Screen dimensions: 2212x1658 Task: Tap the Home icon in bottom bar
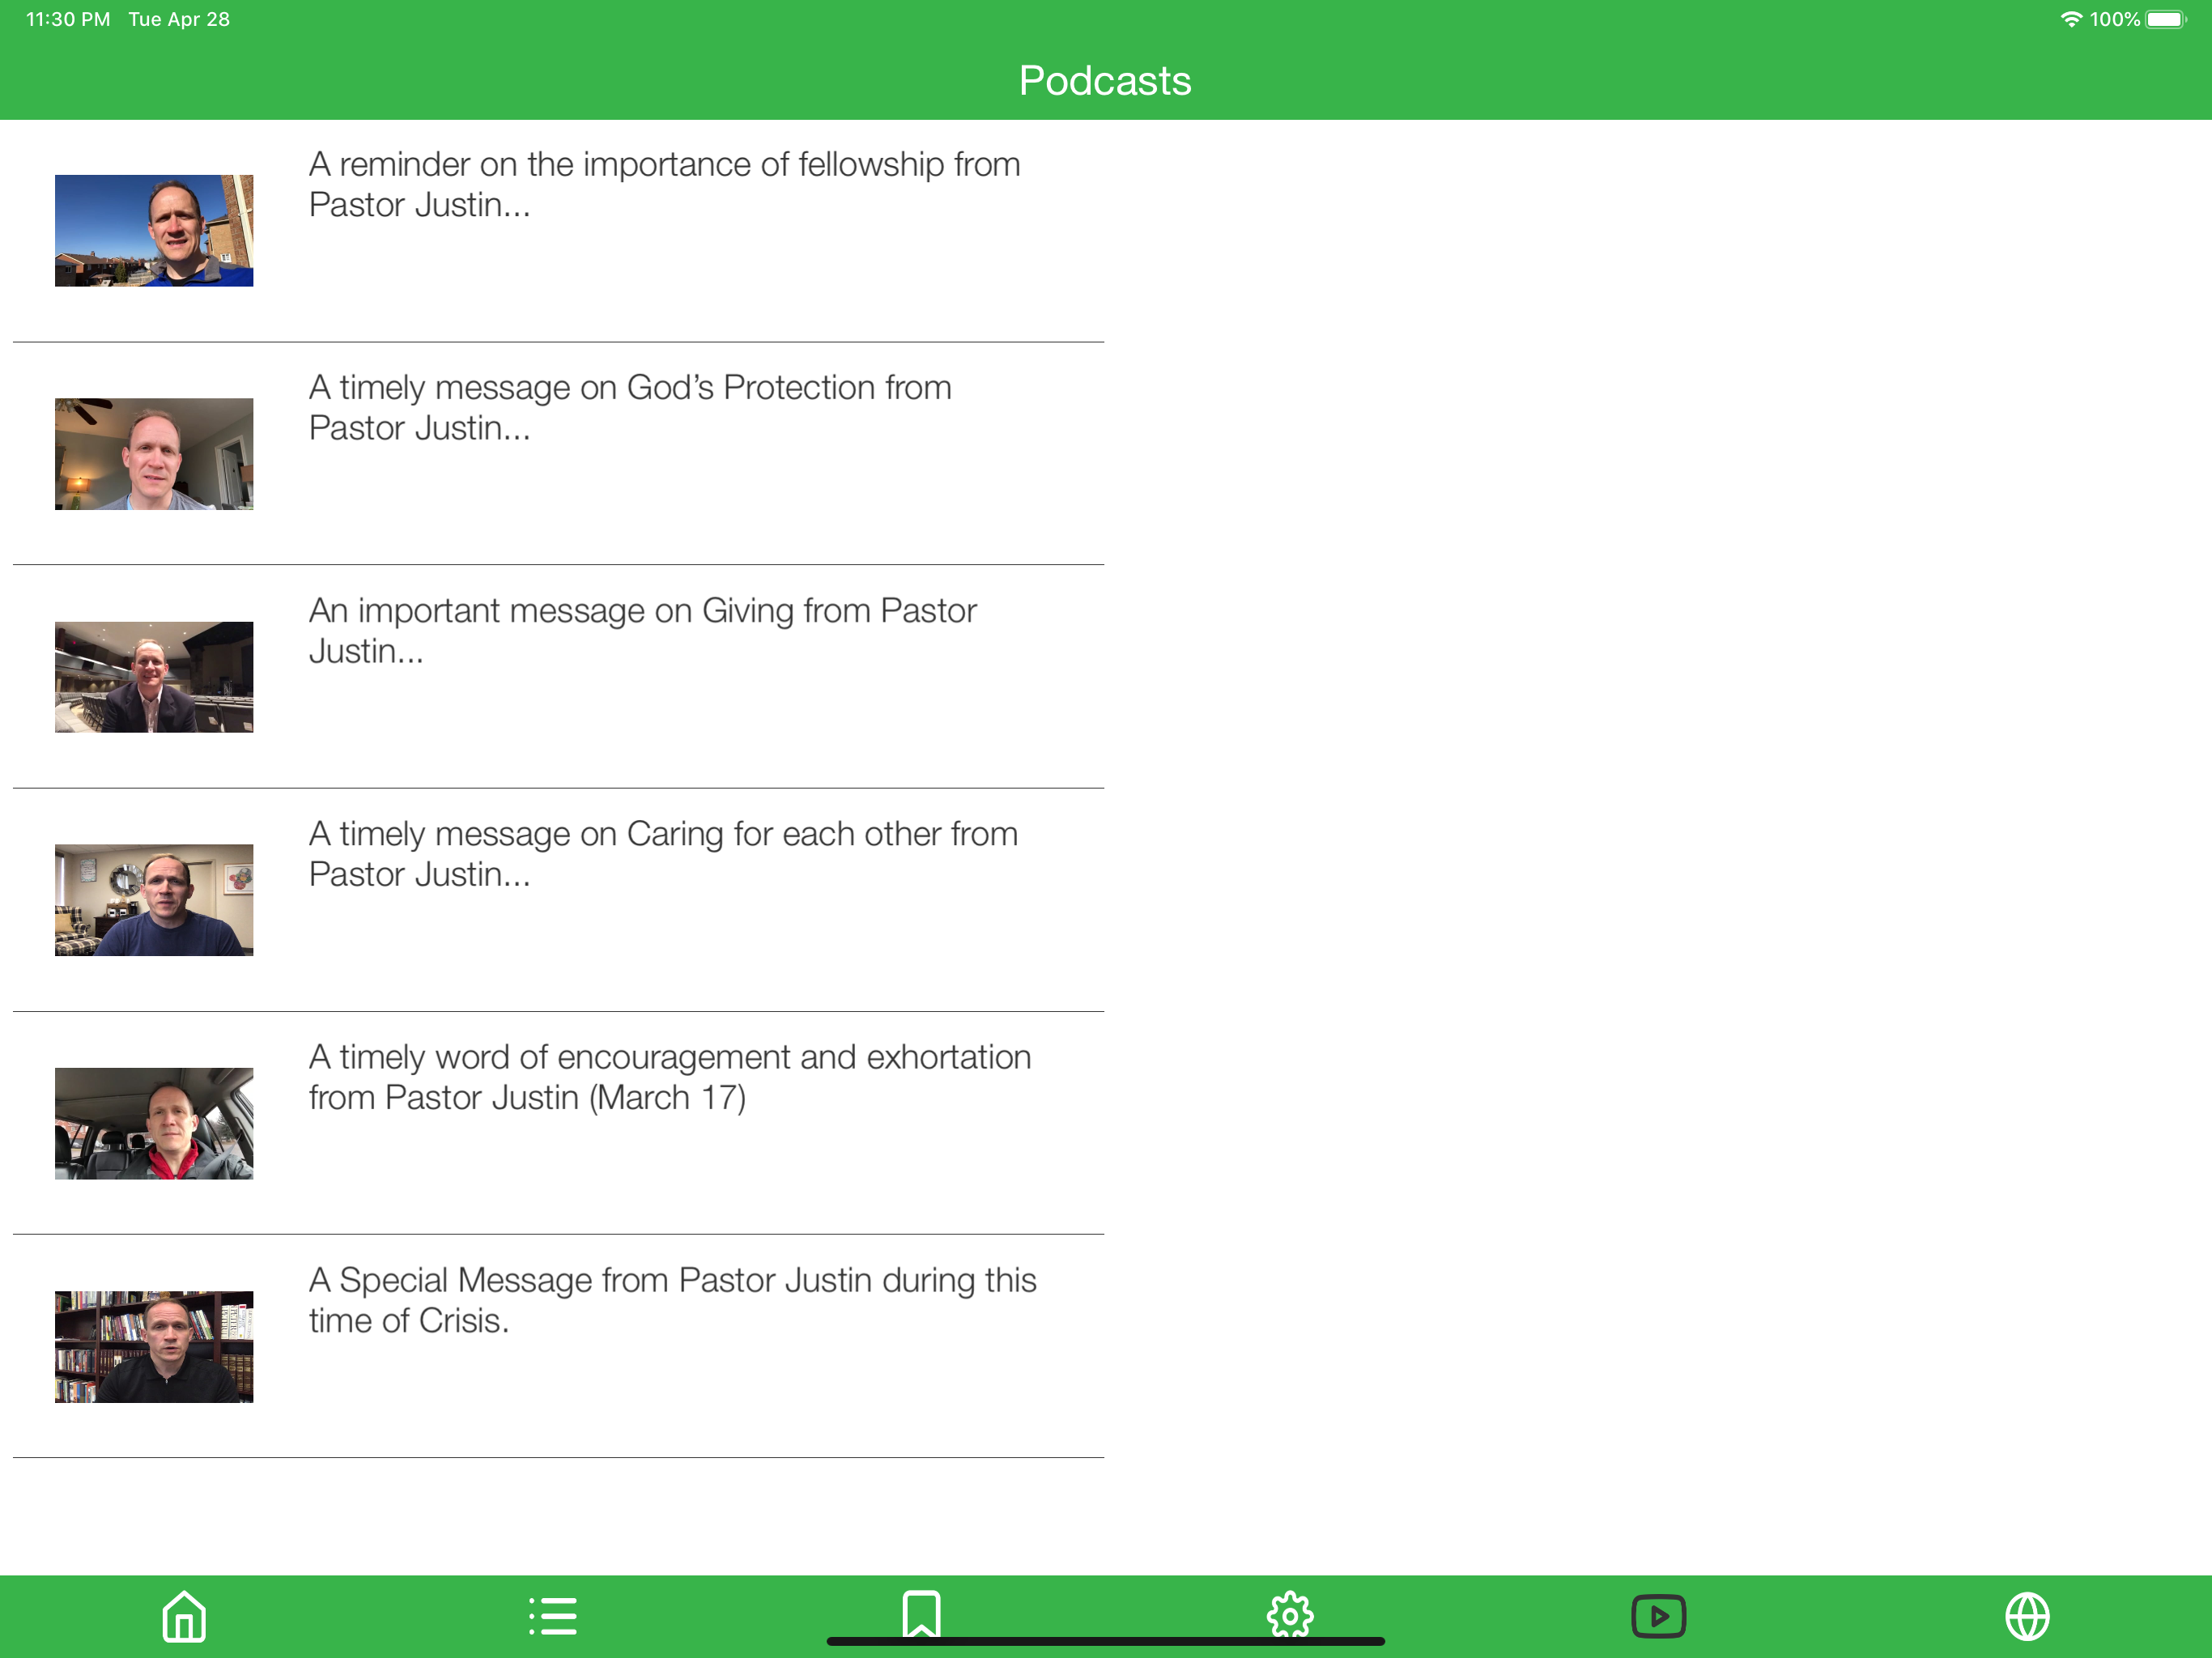[x=184, y=1616]
